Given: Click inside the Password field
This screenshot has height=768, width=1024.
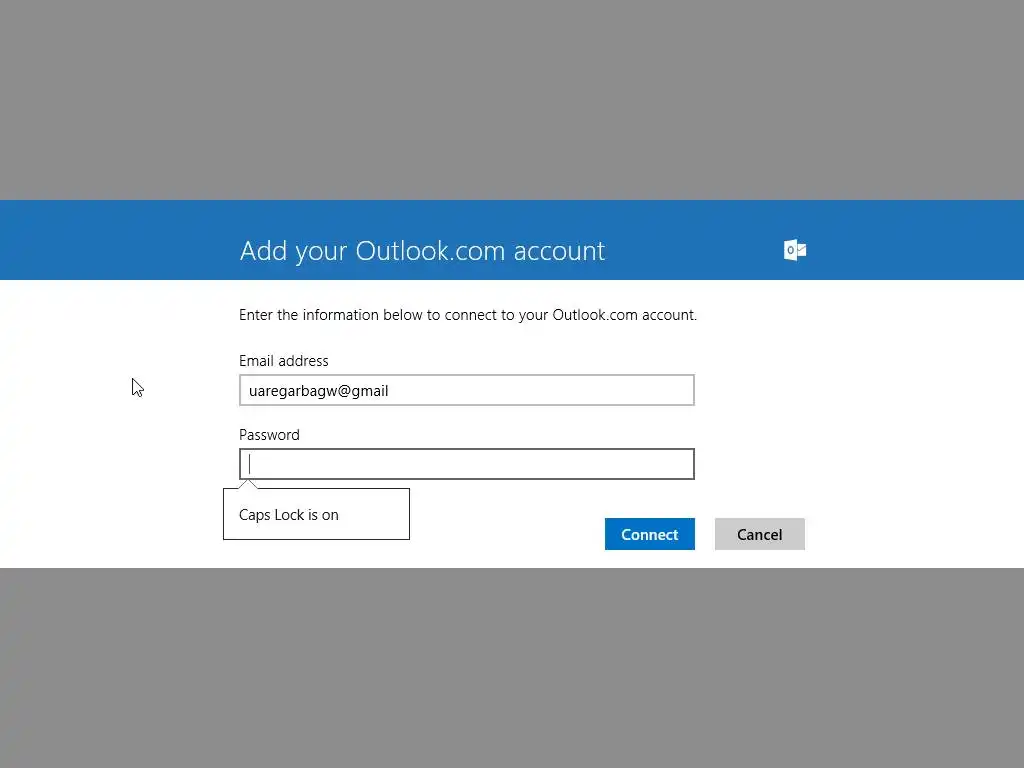Looking at the screenshot, I should [x=466, y=464].
